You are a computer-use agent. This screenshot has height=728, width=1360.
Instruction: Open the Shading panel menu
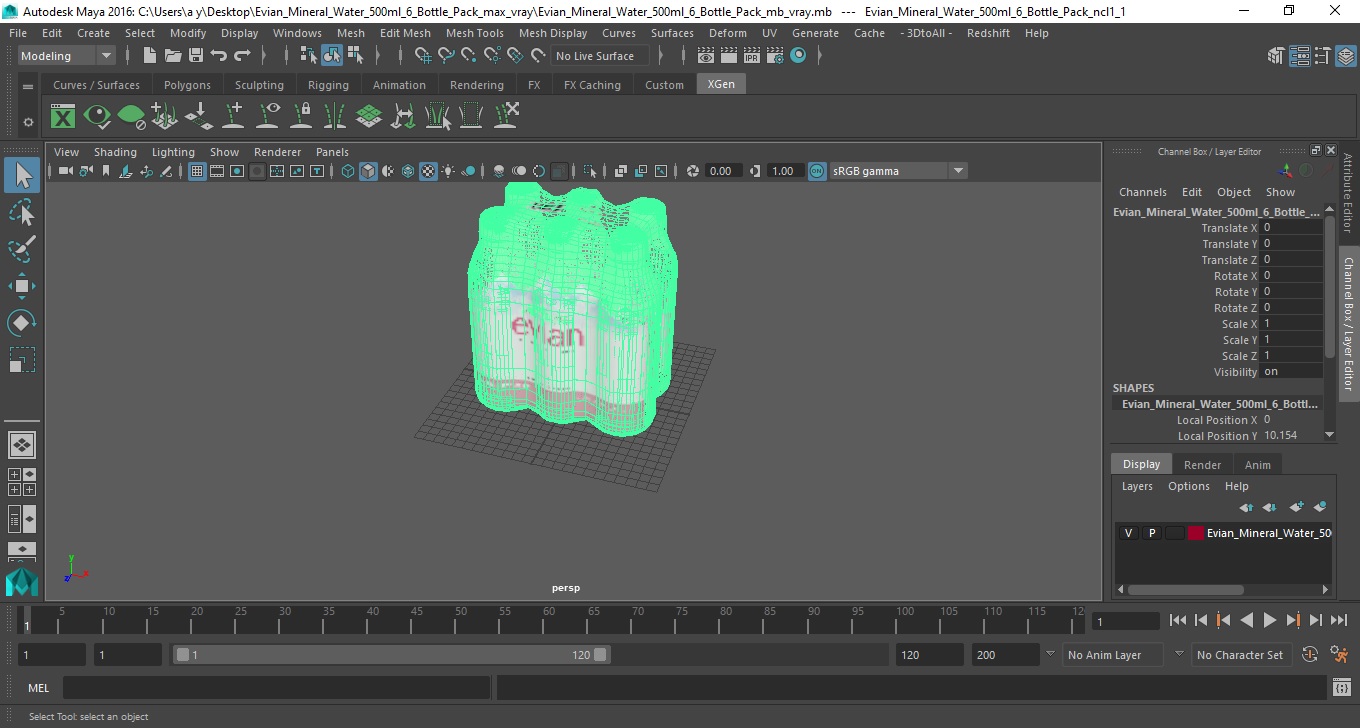(115, 152)
